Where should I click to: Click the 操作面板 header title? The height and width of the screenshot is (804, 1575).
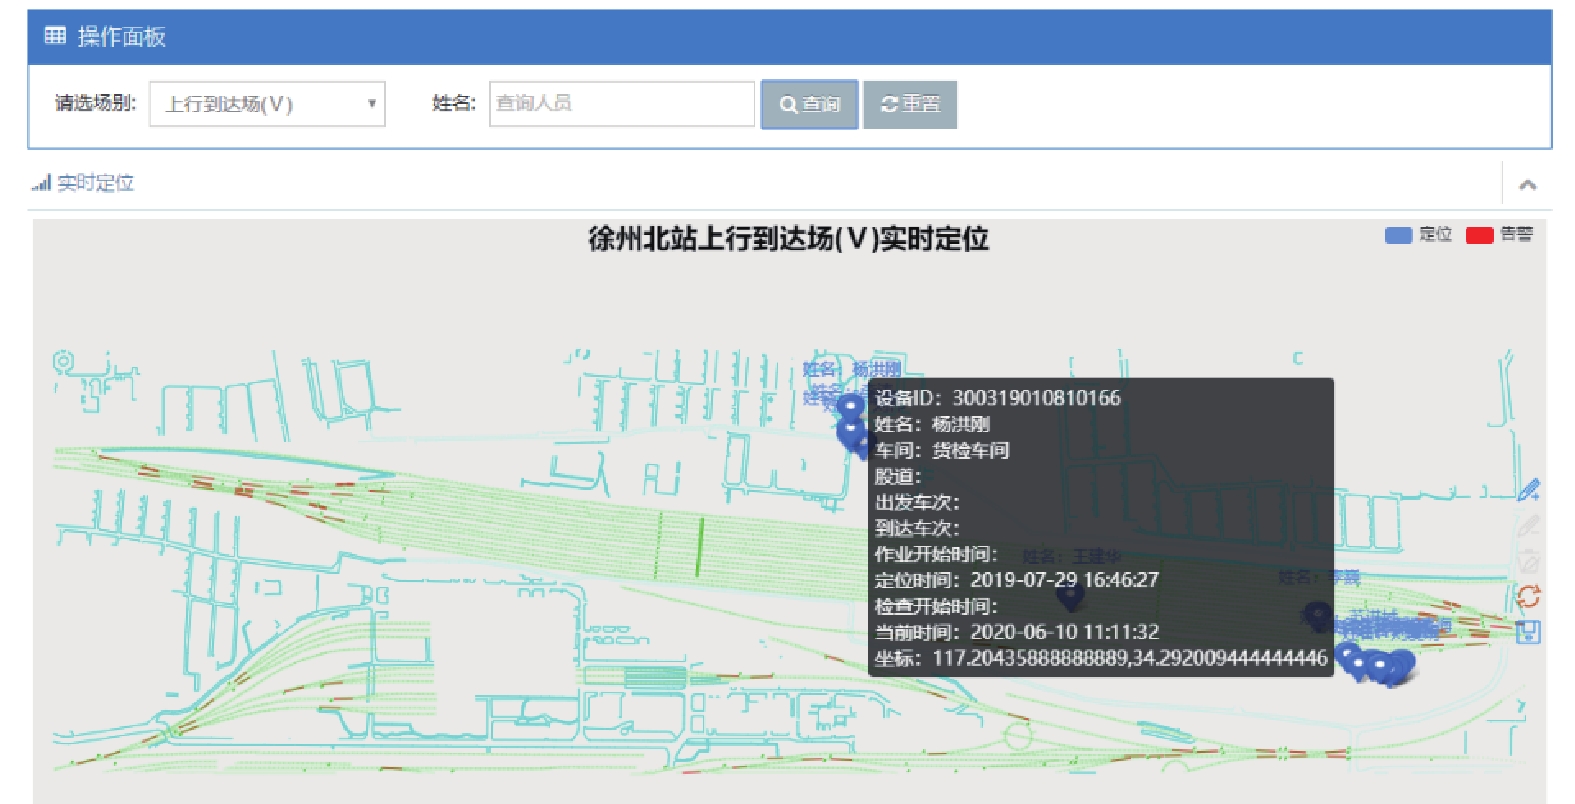121,37
